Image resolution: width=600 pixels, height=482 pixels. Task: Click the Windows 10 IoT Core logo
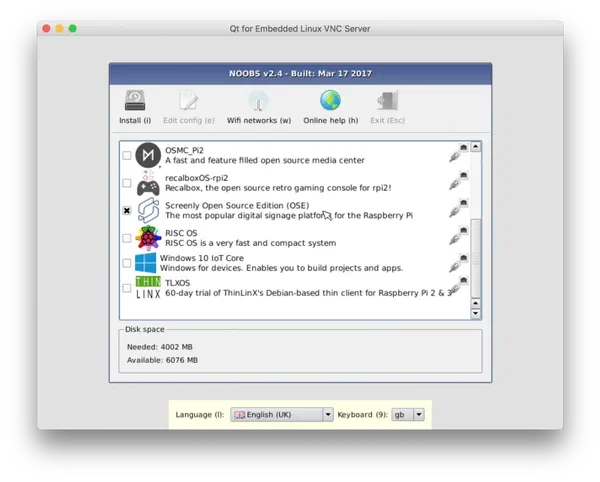[145, 263]
